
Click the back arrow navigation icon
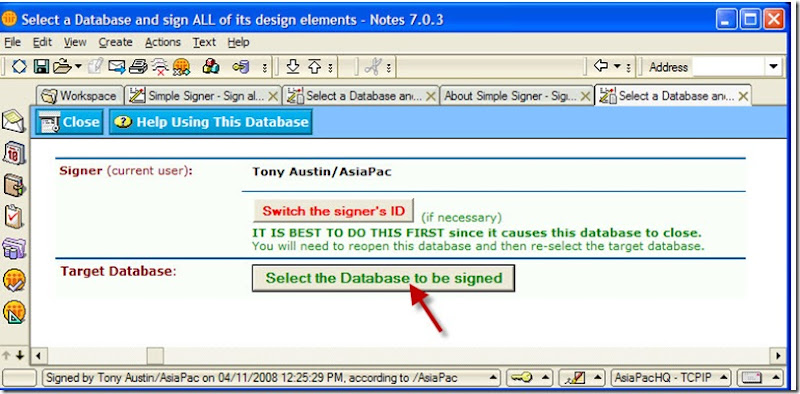click(x=602, y=66)
